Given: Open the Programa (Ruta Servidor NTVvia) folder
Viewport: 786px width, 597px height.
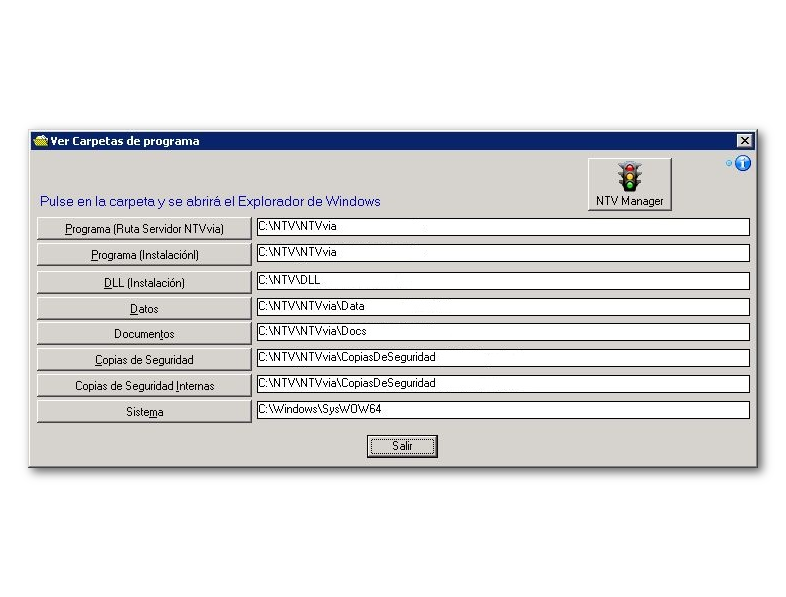Looking at the screenshot, I should pyautogui.click(x=144, y=229).
